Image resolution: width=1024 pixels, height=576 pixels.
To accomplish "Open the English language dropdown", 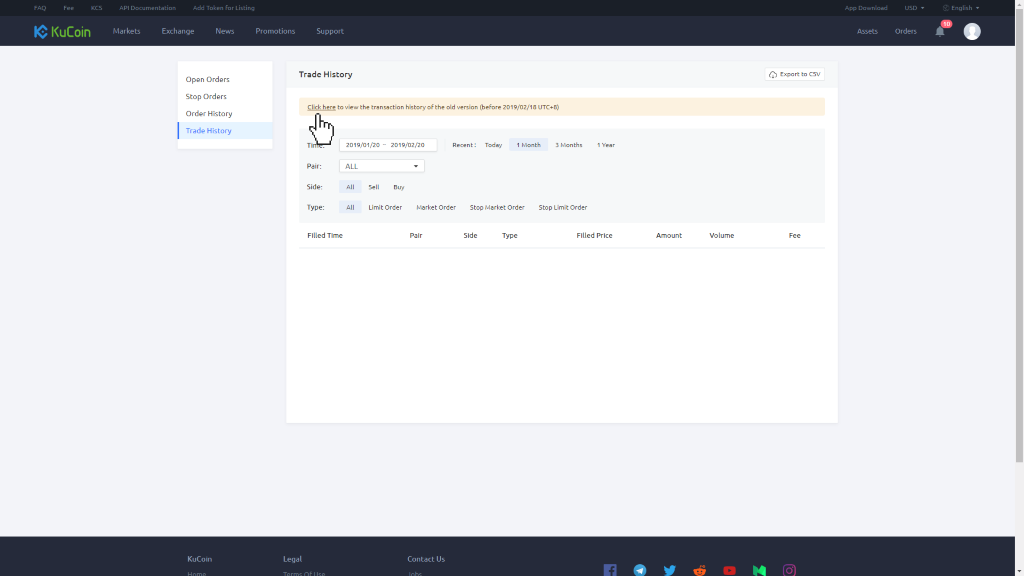I will tap(961, 8).
